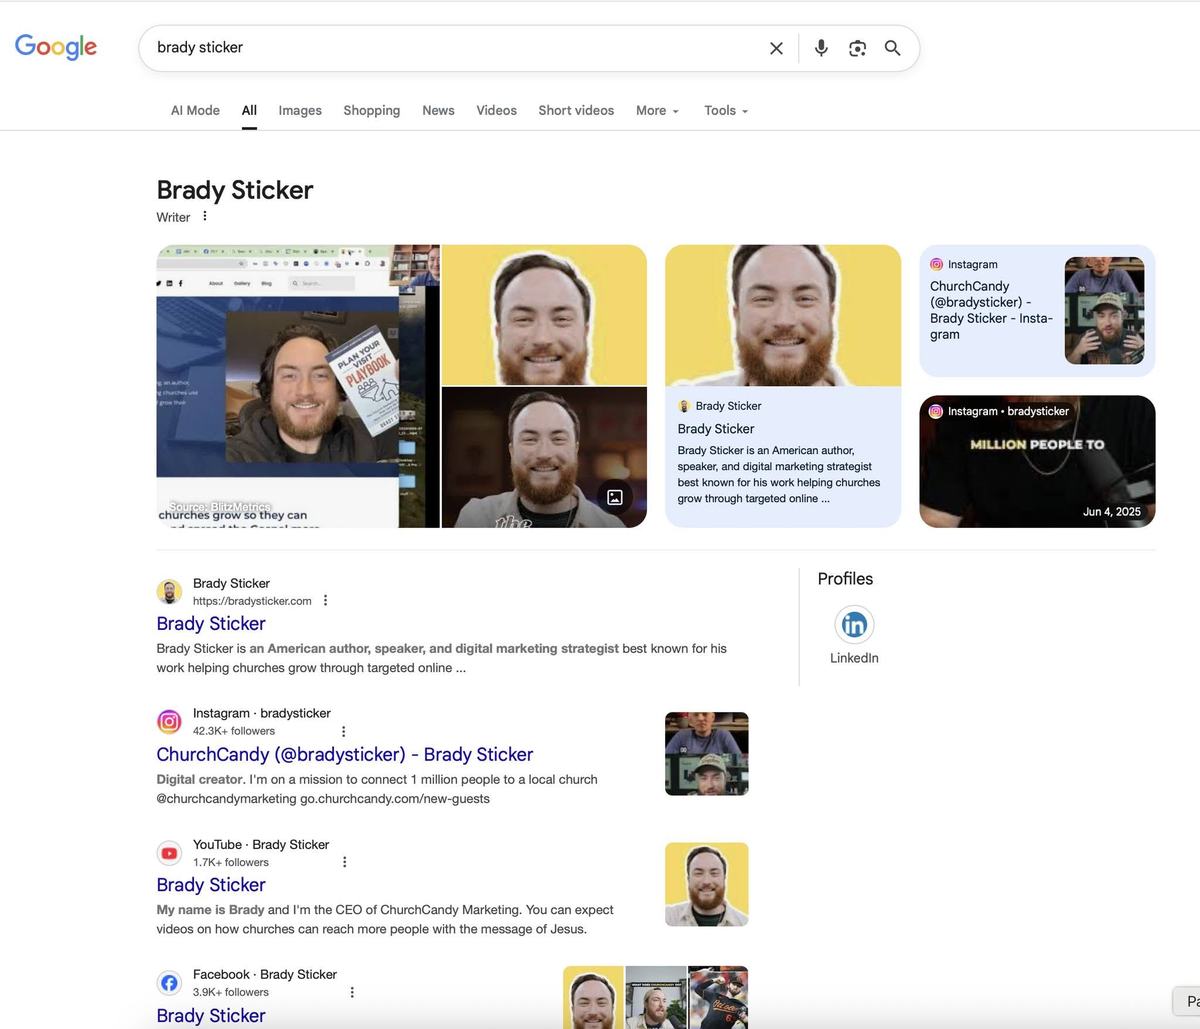Select the All results tab

pyautogui.click(x=249, y=110)
